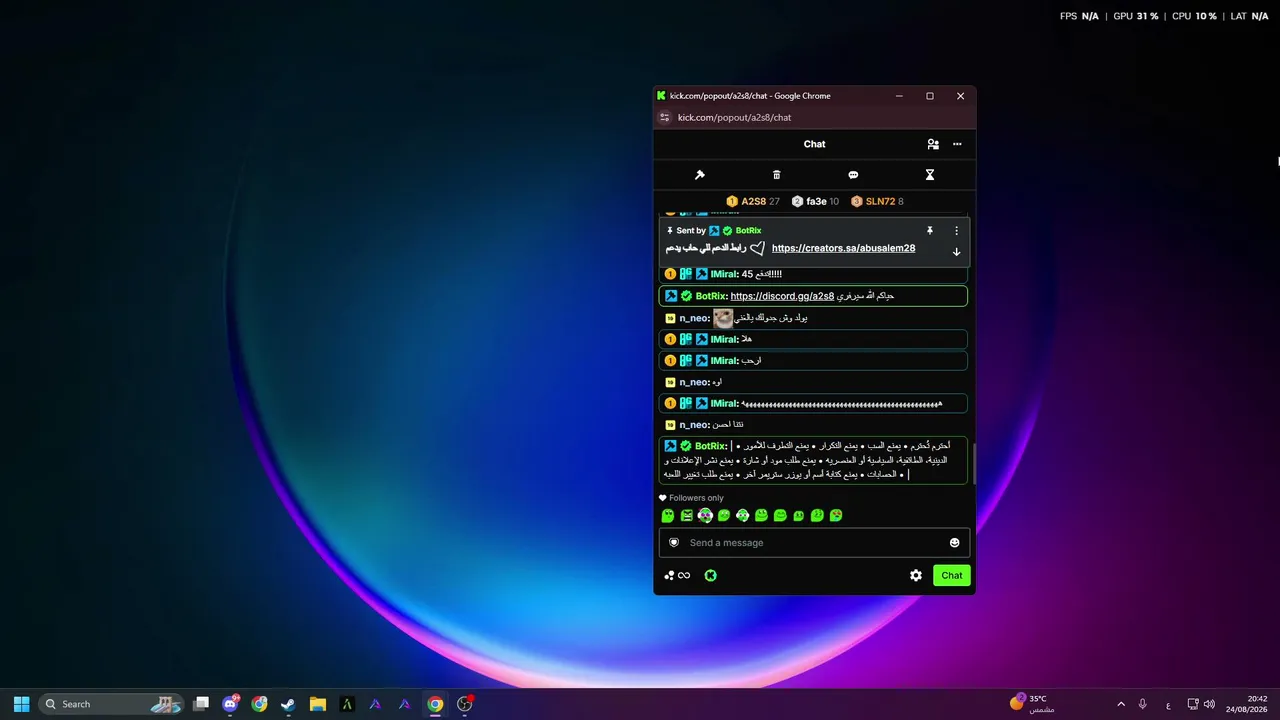Screen dimensions: 1280x720
Task: Open OBS Studio from the taskbar
Action: point(464,704)
